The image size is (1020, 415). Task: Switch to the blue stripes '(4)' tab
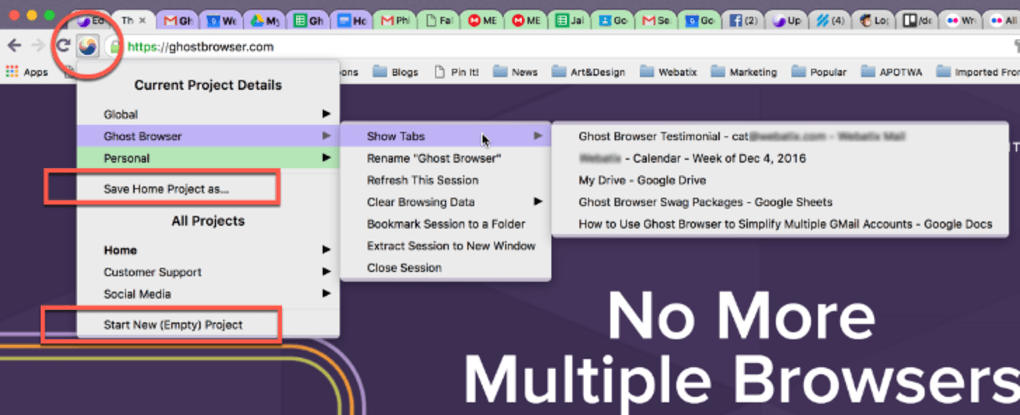(x=831, y=21)
